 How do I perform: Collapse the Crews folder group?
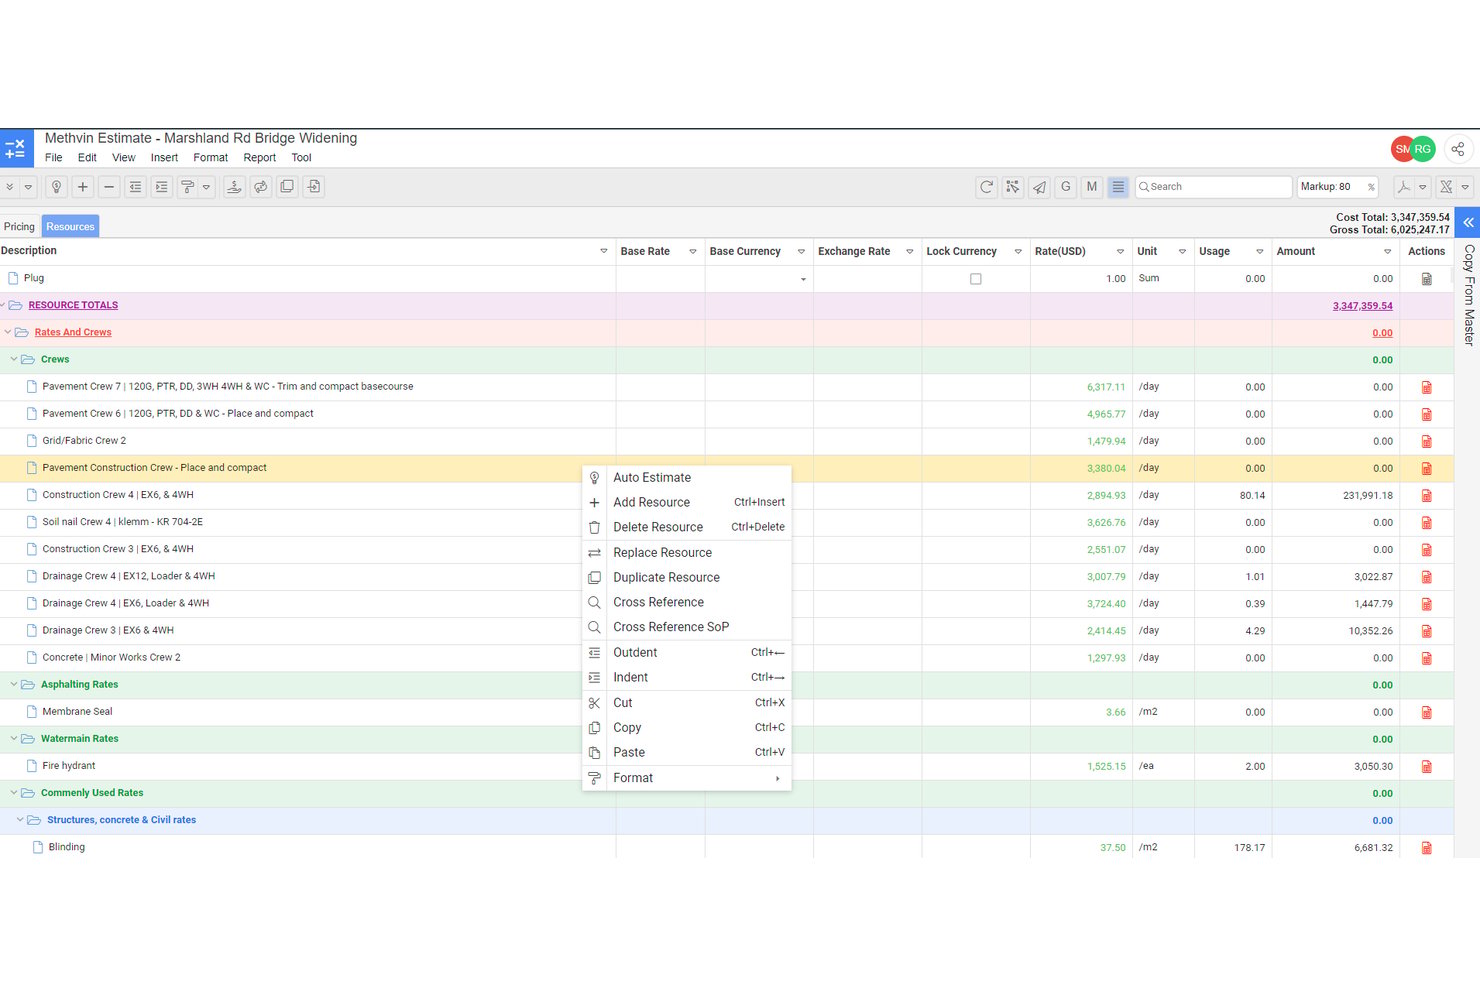(x=14, y=359)
